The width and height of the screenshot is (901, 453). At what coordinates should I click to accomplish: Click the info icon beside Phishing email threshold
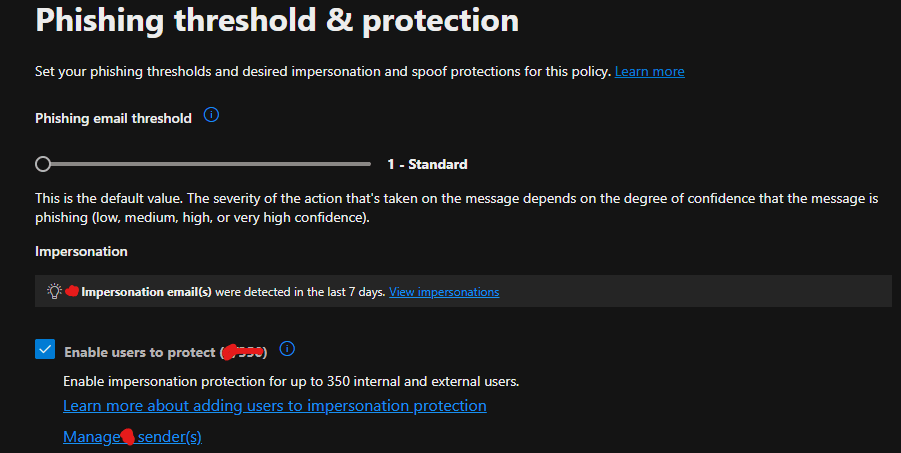pos(211,116)
